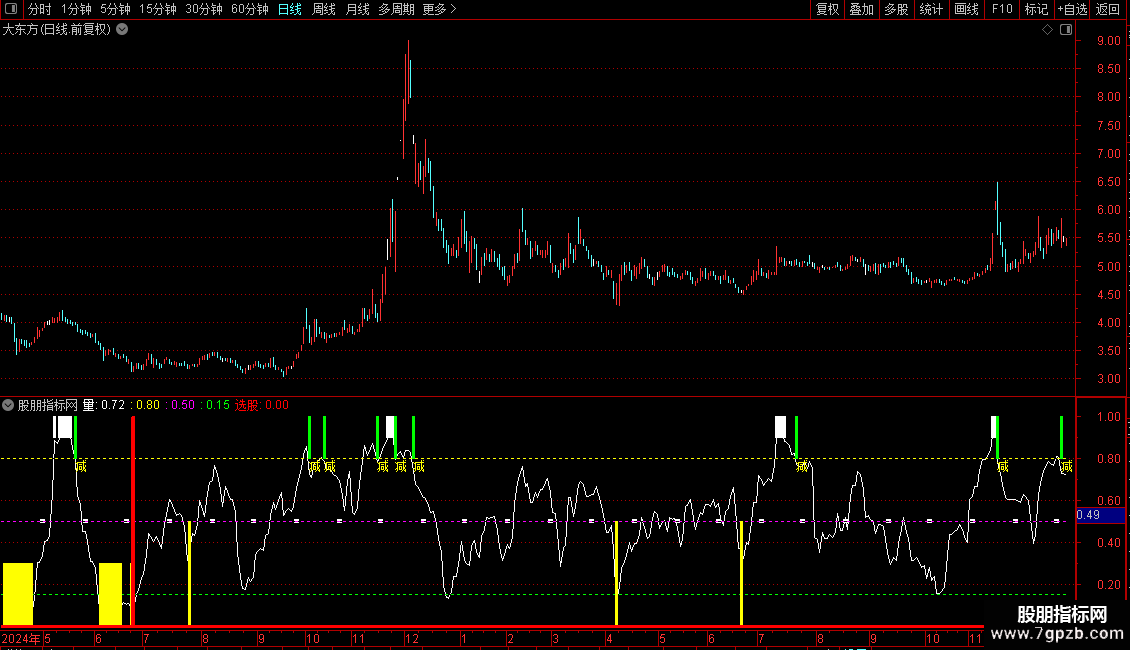Viewport: 1130px width, 650px height.
Task: Switch to 分时 intraday view
Action: pos(40,9)
